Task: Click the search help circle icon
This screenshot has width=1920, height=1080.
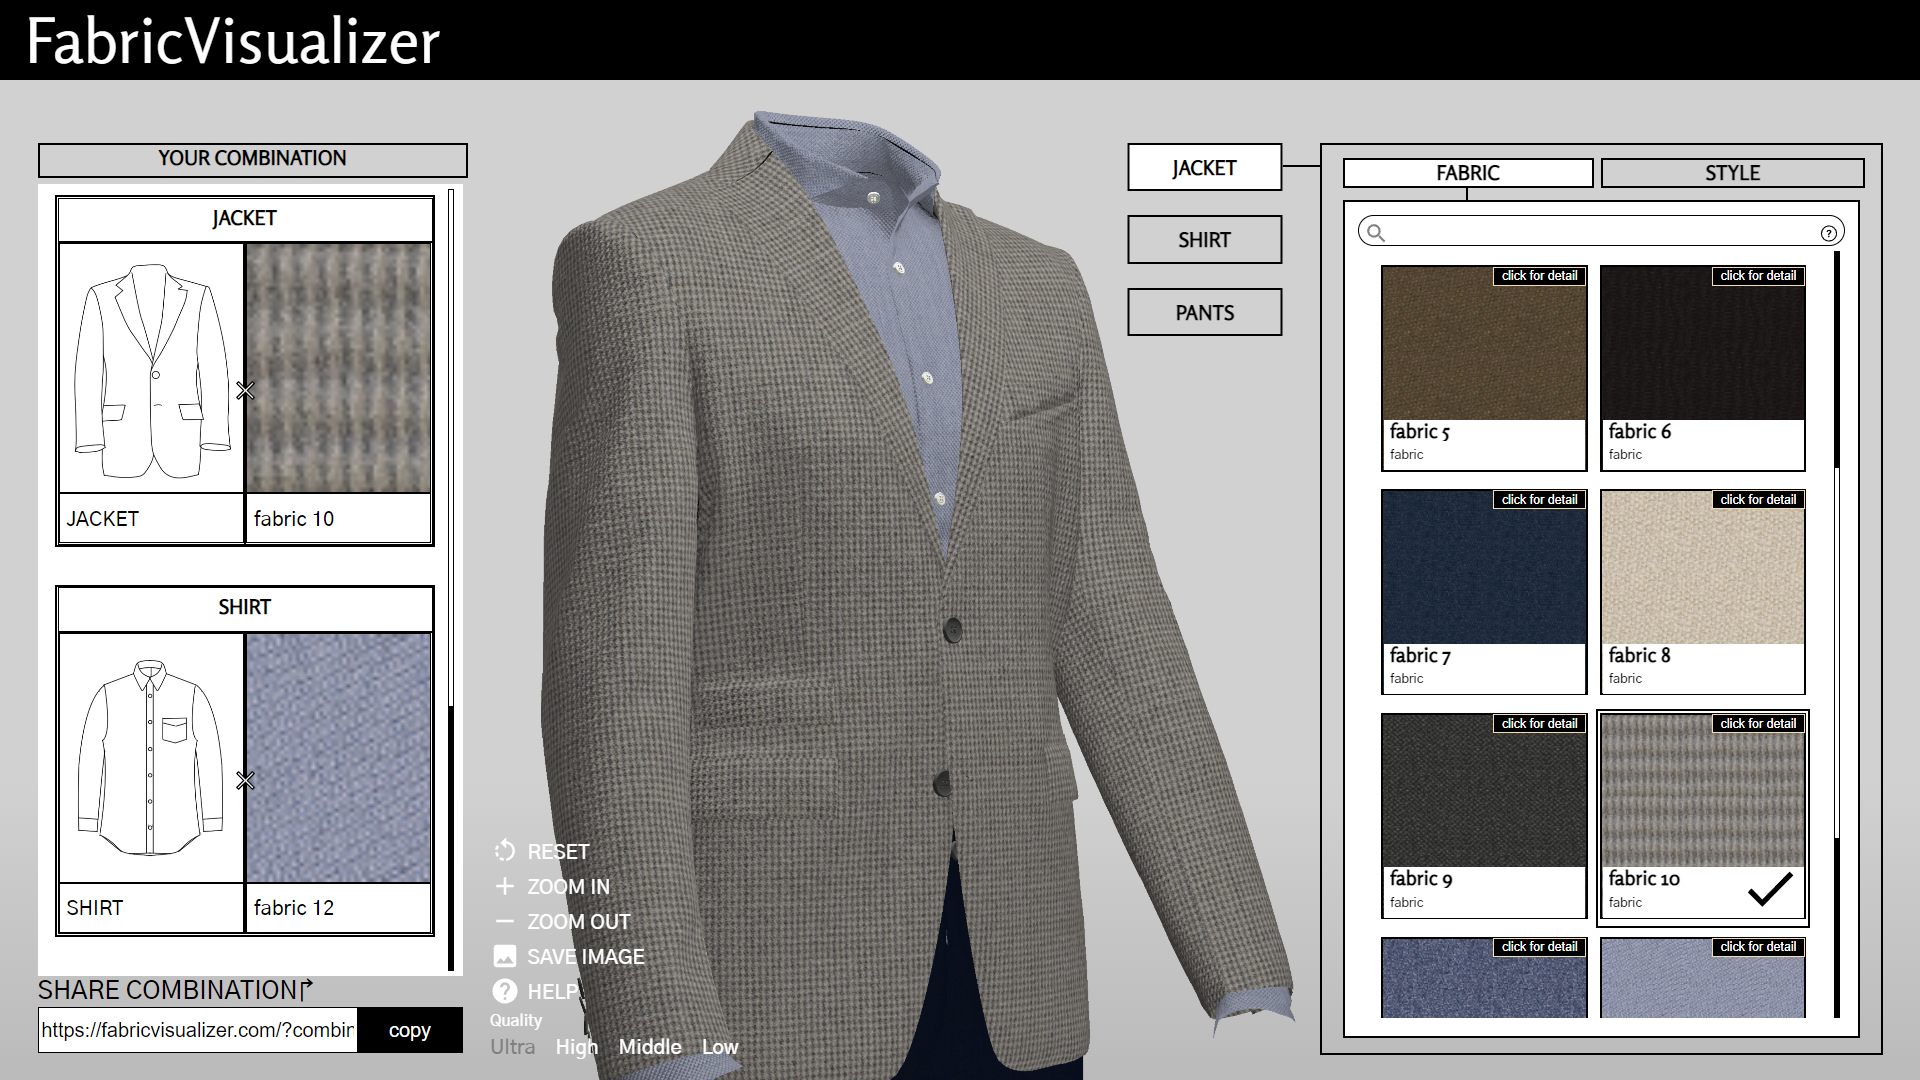Action: (x=1828, y=233)
